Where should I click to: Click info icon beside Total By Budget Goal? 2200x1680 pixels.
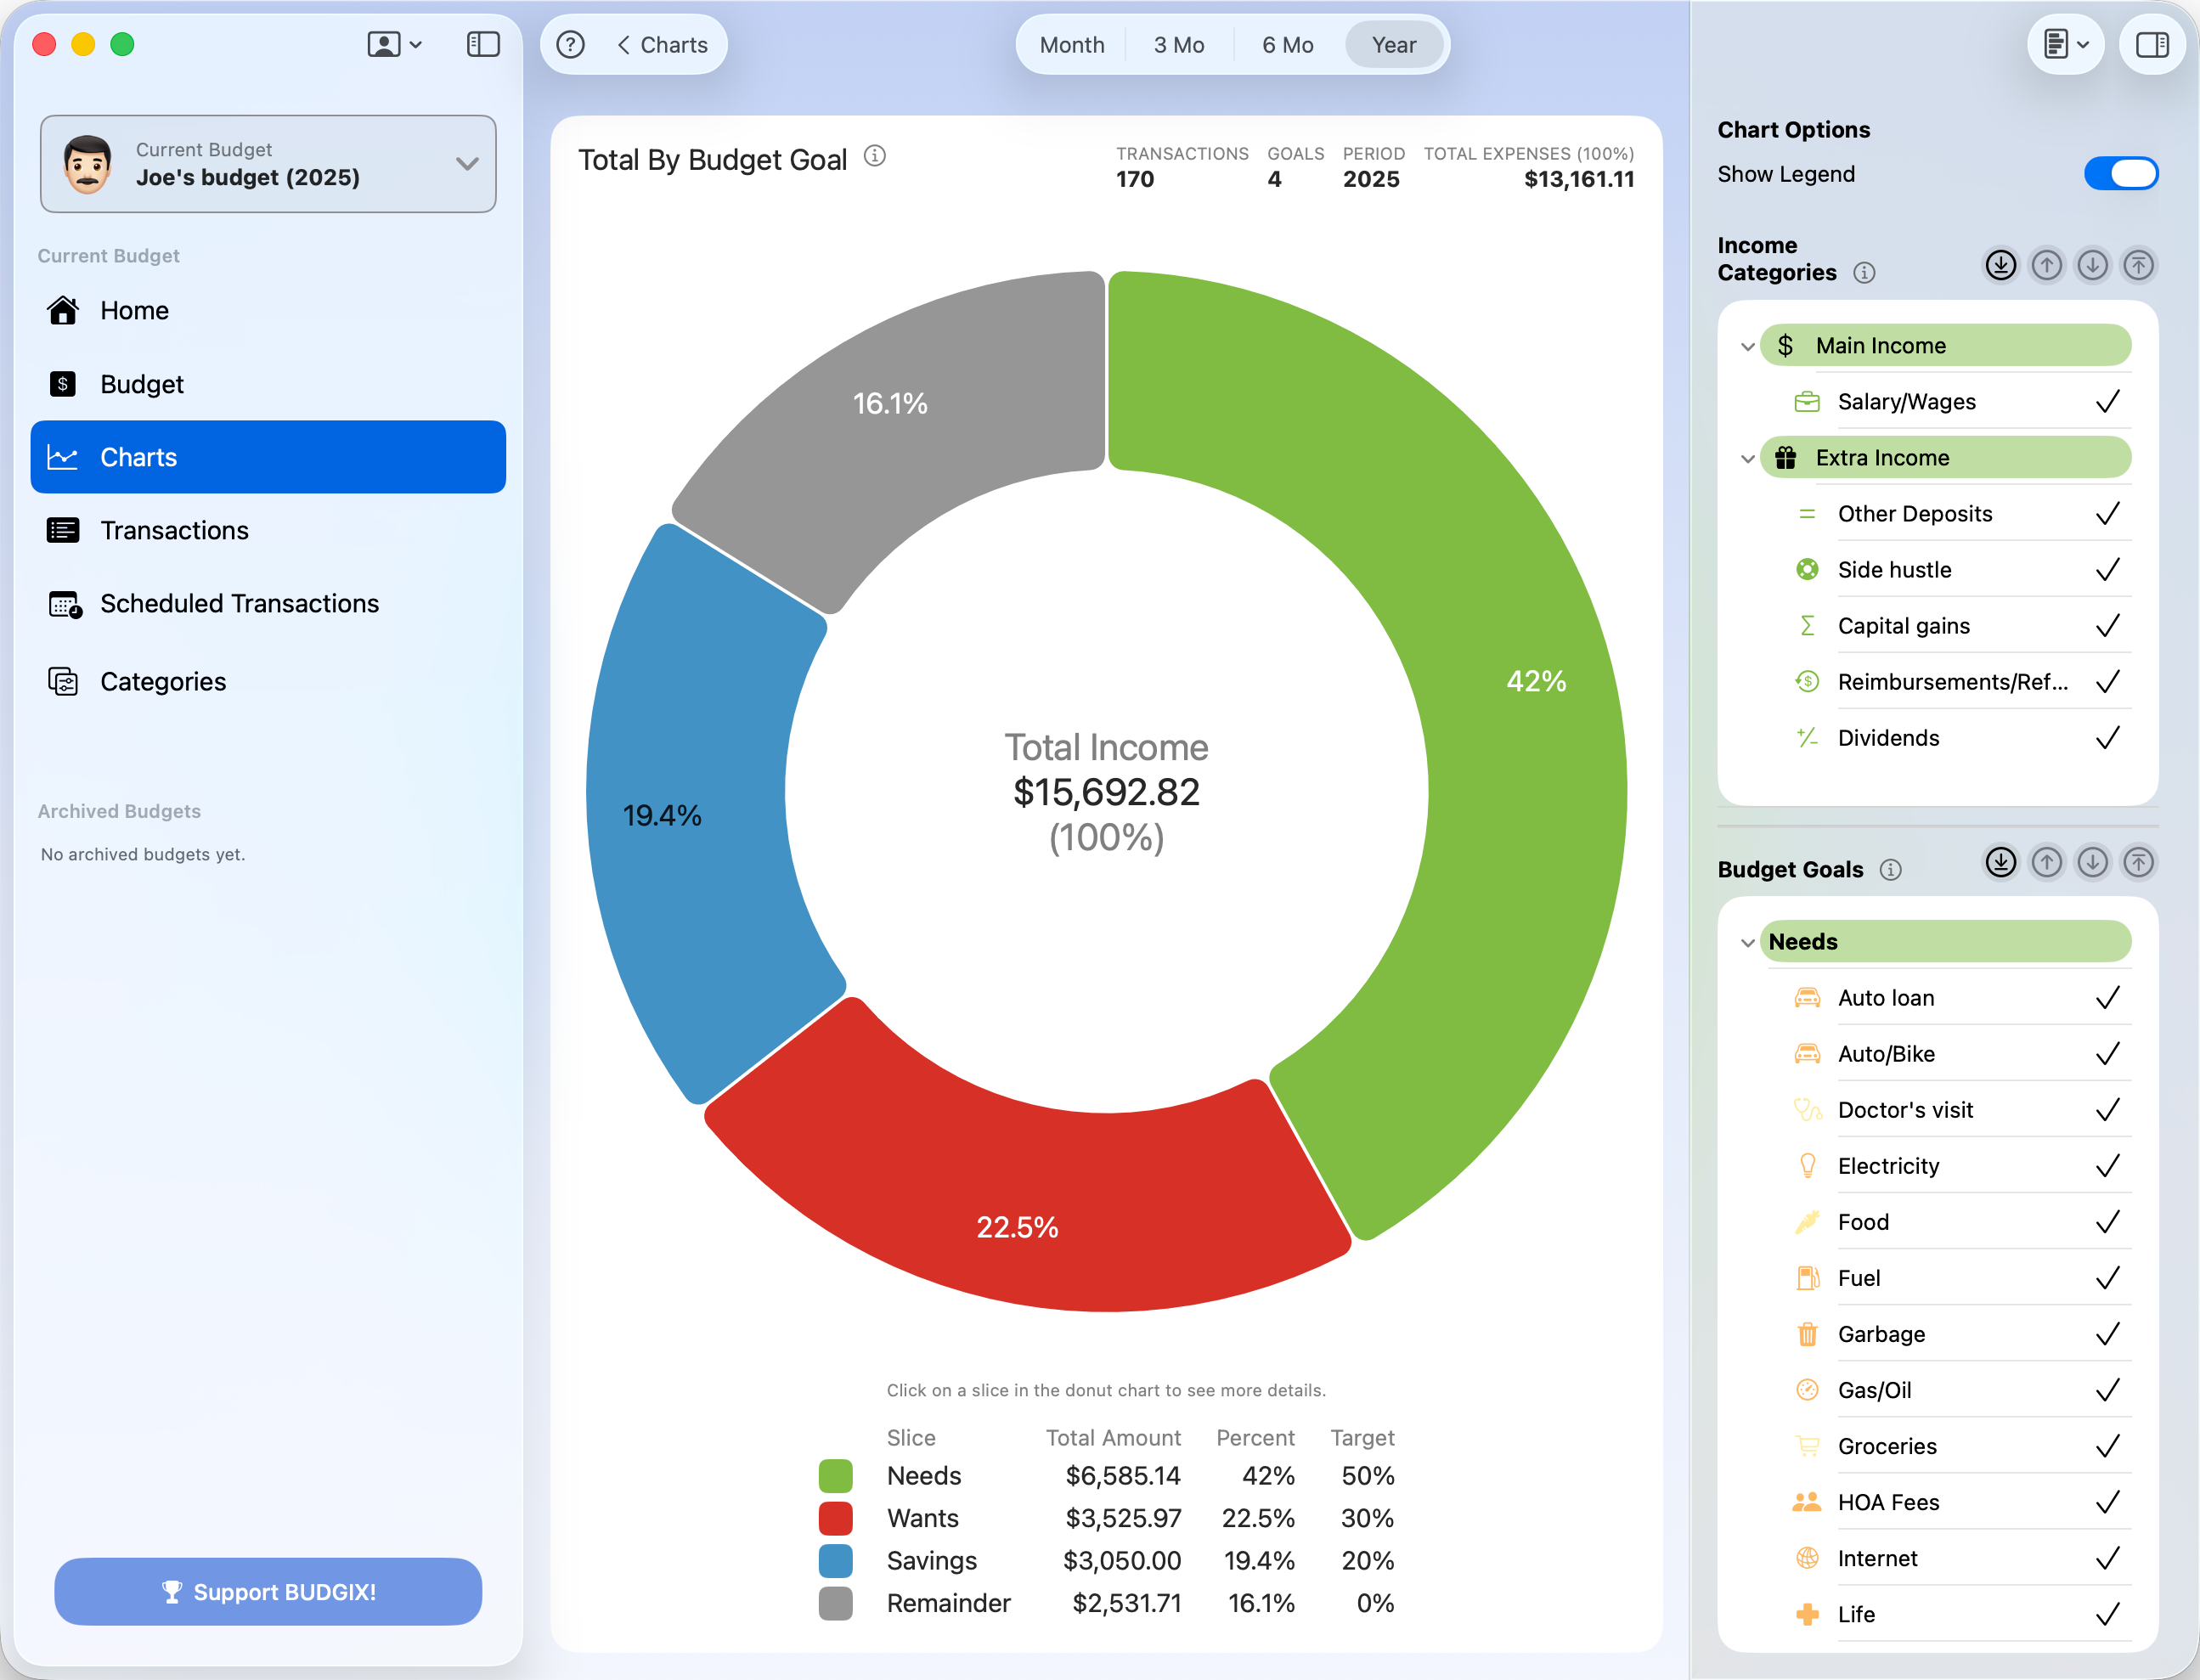(x=875, y=156)
